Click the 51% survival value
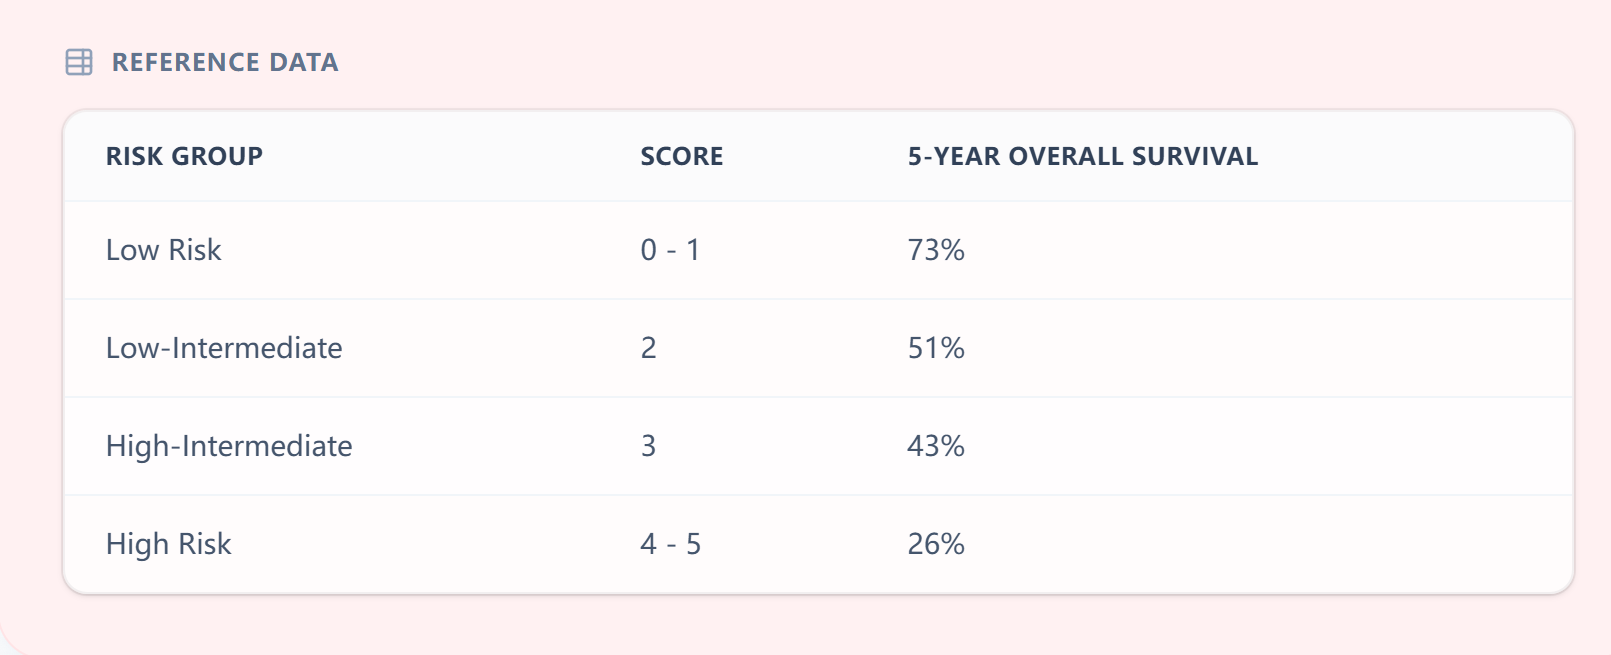This screenshot has width=1611, height=655. pyautogui.click(x=935, y=348)
